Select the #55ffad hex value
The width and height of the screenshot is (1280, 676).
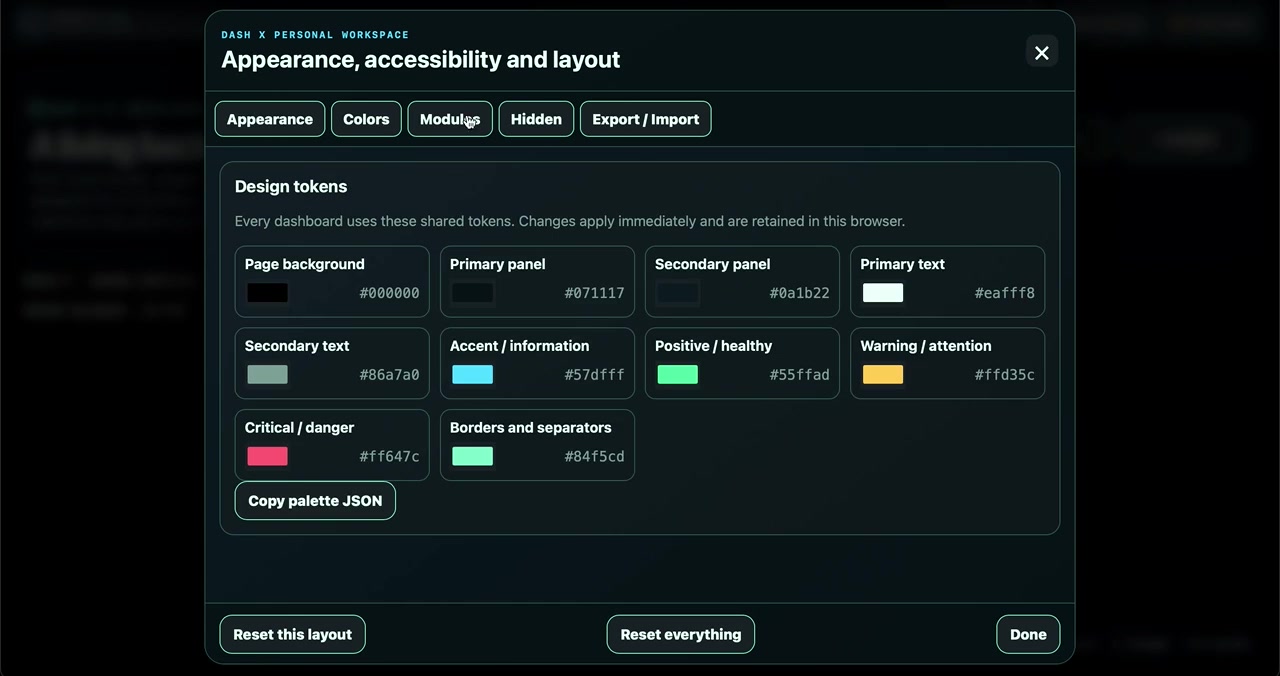point(799,375)
